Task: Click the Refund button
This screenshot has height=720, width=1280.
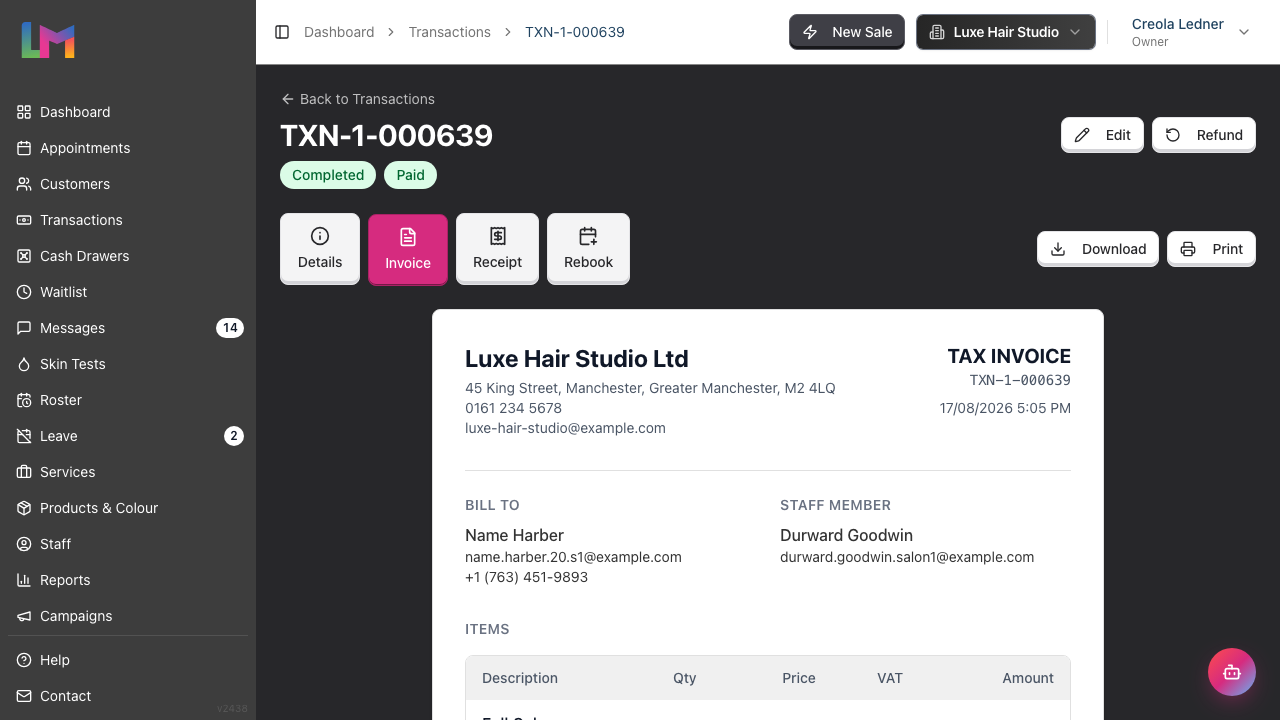Action: click(x=1204, y=135)
